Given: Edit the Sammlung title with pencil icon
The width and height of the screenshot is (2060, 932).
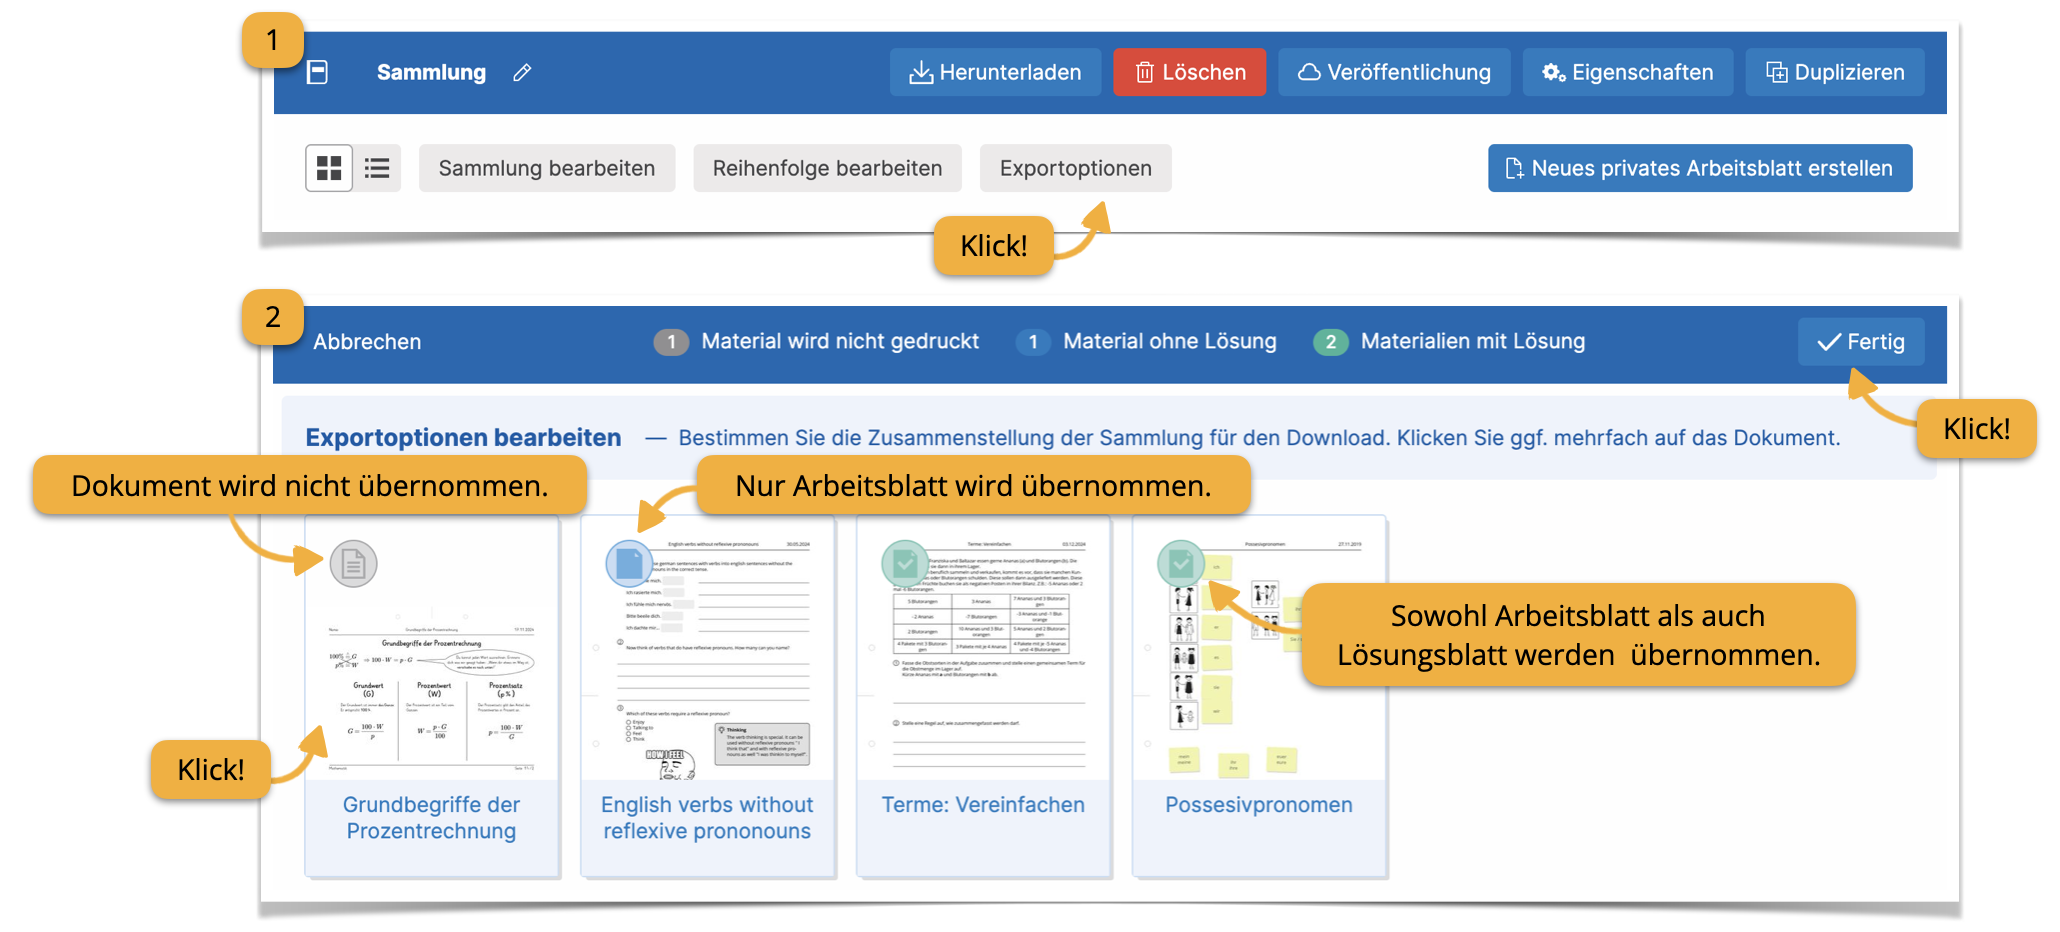Looking at the screenshot, I should click(x=522, y=72).
